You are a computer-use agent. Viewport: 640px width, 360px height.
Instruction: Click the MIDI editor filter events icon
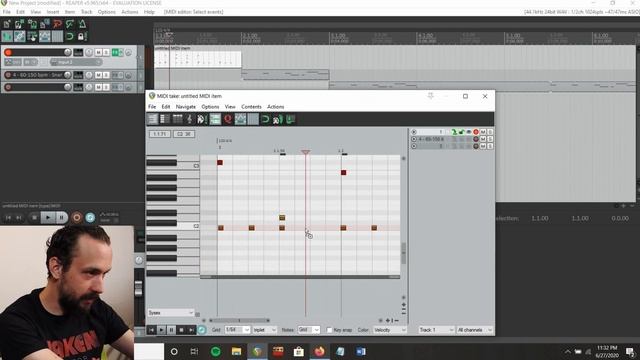pyautogui.click(x=202, y=119)
